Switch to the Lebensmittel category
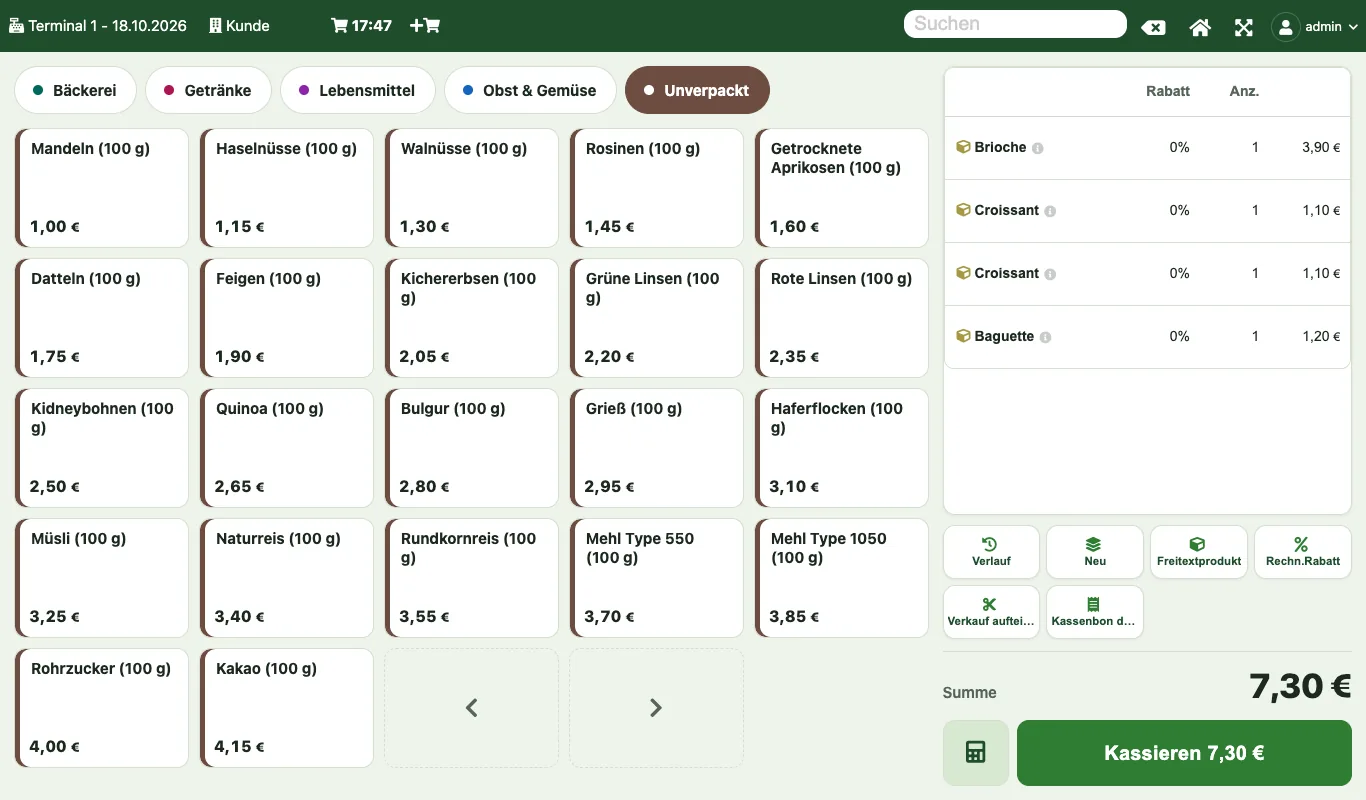 click(357, 90)
